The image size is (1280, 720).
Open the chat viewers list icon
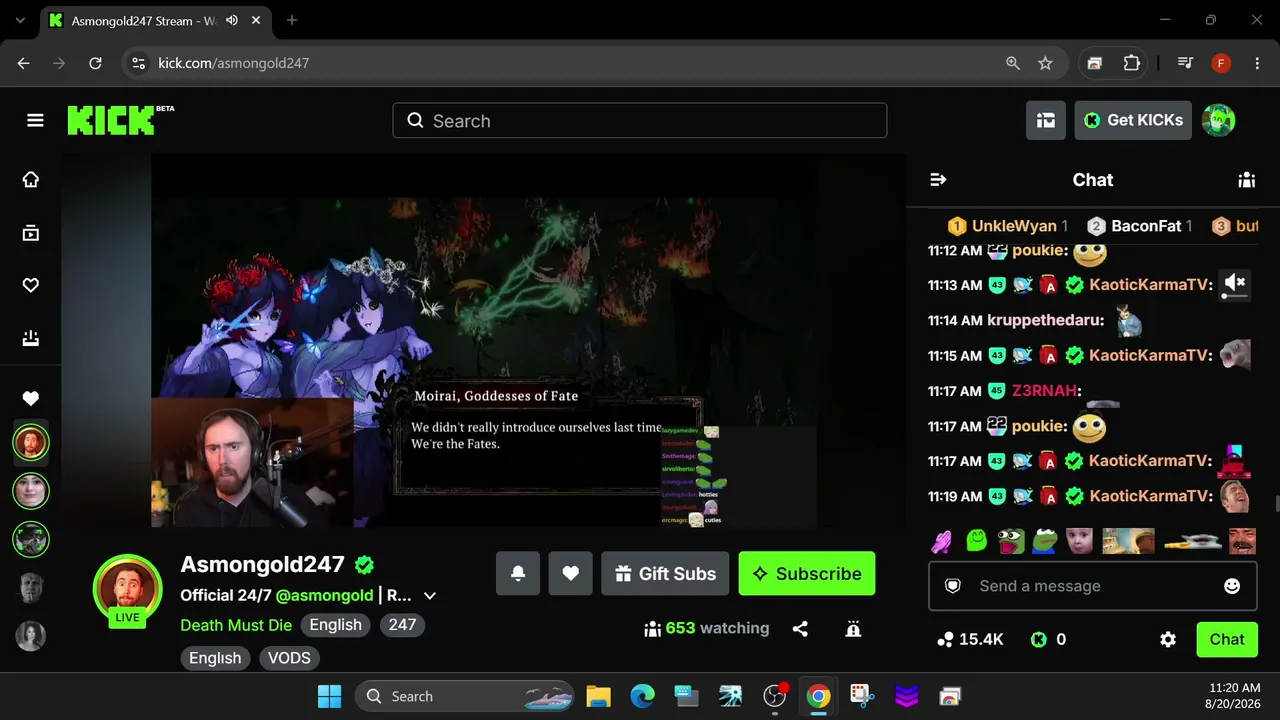(1246, 180)
